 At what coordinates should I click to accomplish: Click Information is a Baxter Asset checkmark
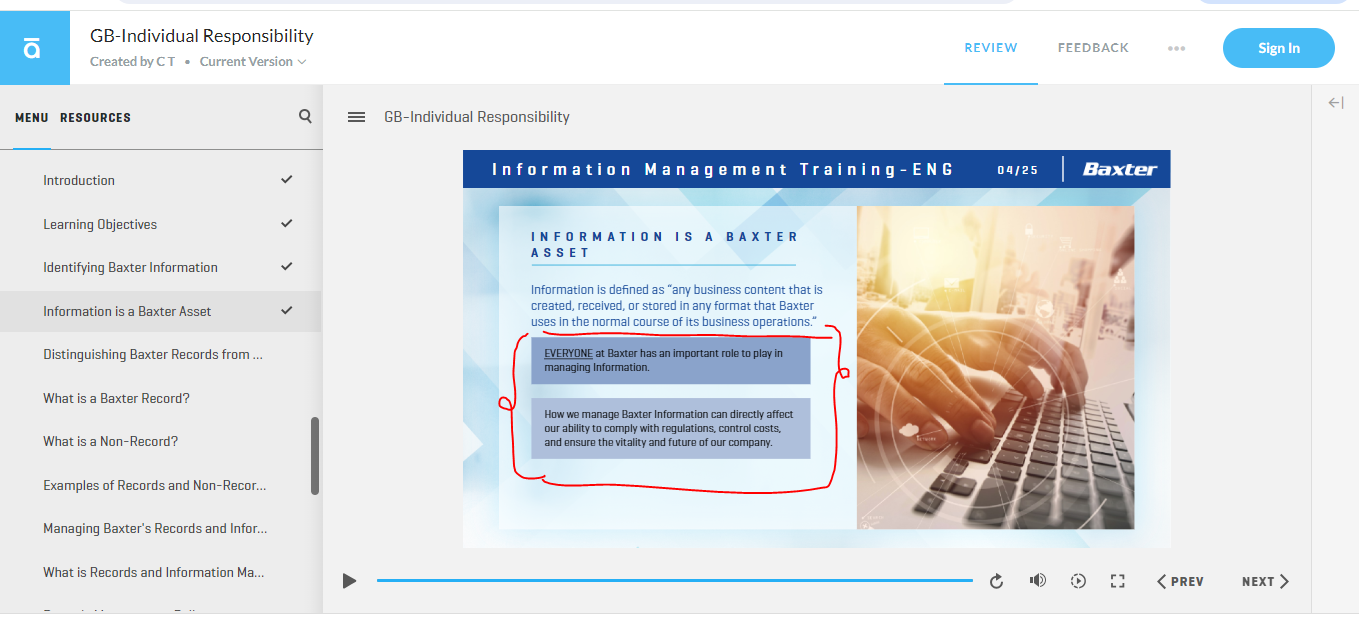pyautogui.click(x=287, y=310)
